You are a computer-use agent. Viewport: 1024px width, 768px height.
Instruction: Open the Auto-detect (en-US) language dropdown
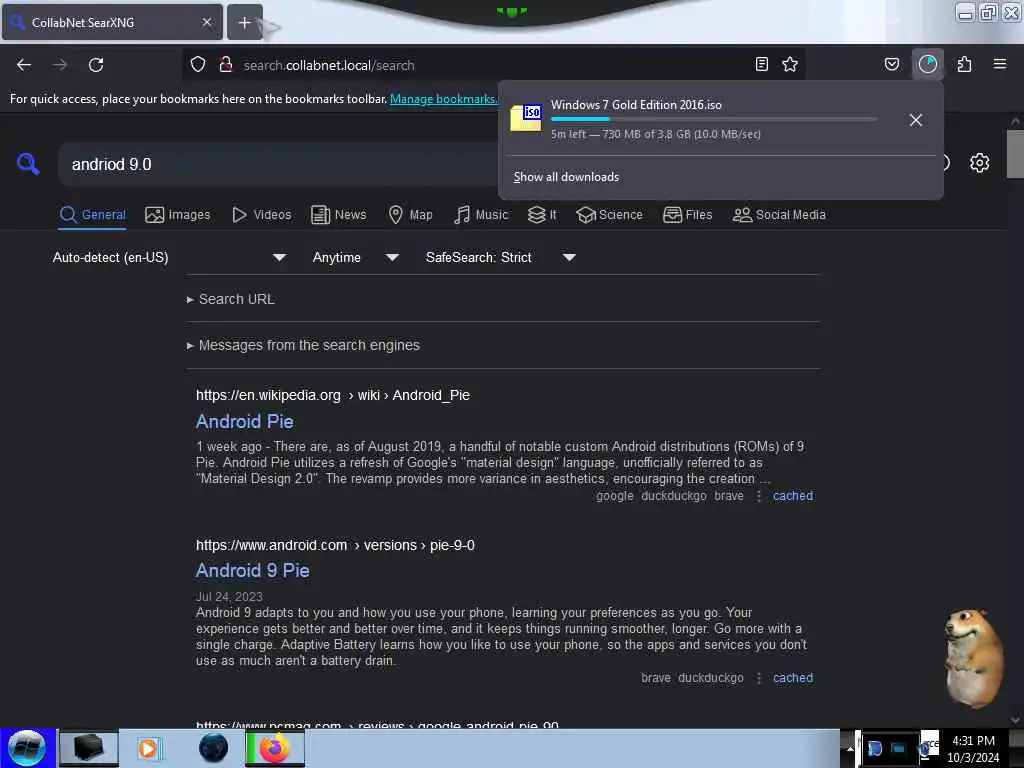click(169, 257)
